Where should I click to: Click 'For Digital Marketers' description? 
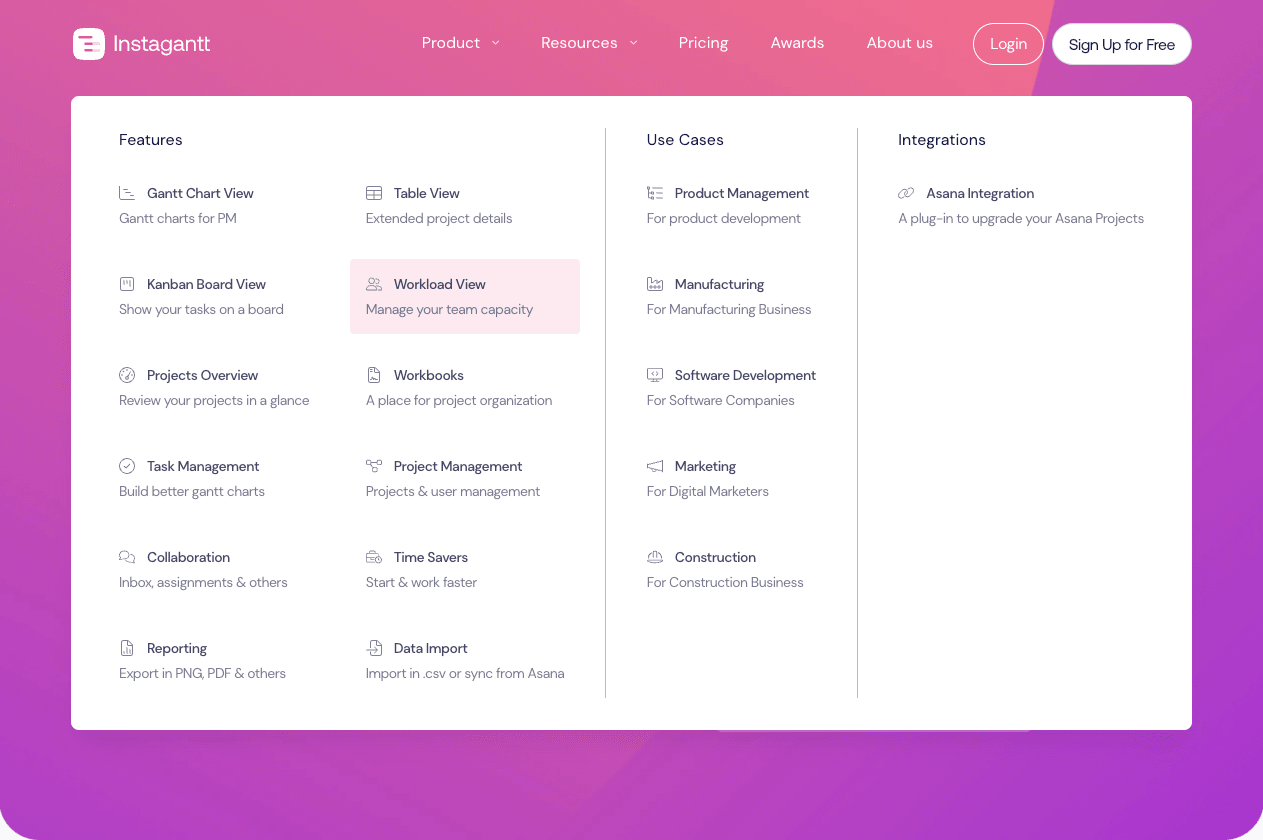pyautogui.click(x=708, y=491)
